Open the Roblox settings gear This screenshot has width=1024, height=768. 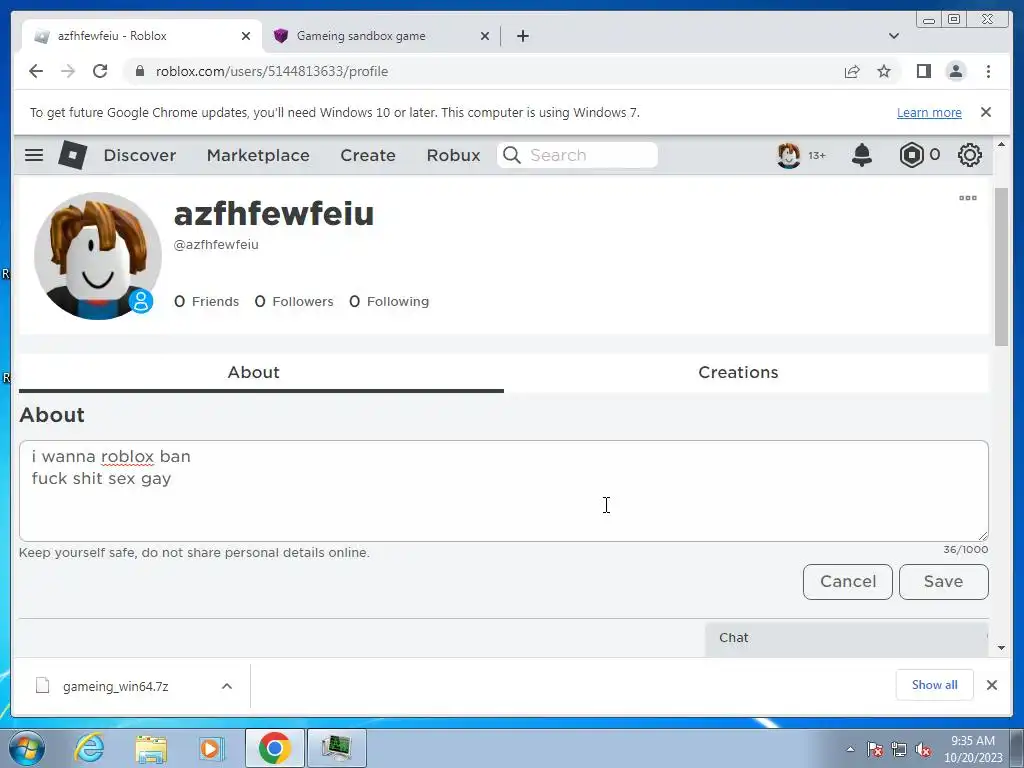(x=969, y=155)
